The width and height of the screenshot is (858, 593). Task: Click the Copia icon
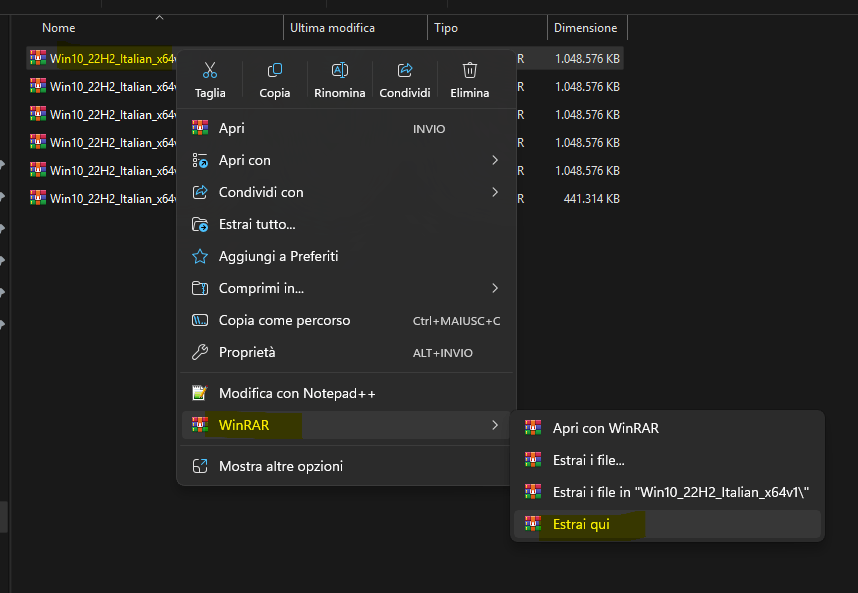[x=275, y=71]
